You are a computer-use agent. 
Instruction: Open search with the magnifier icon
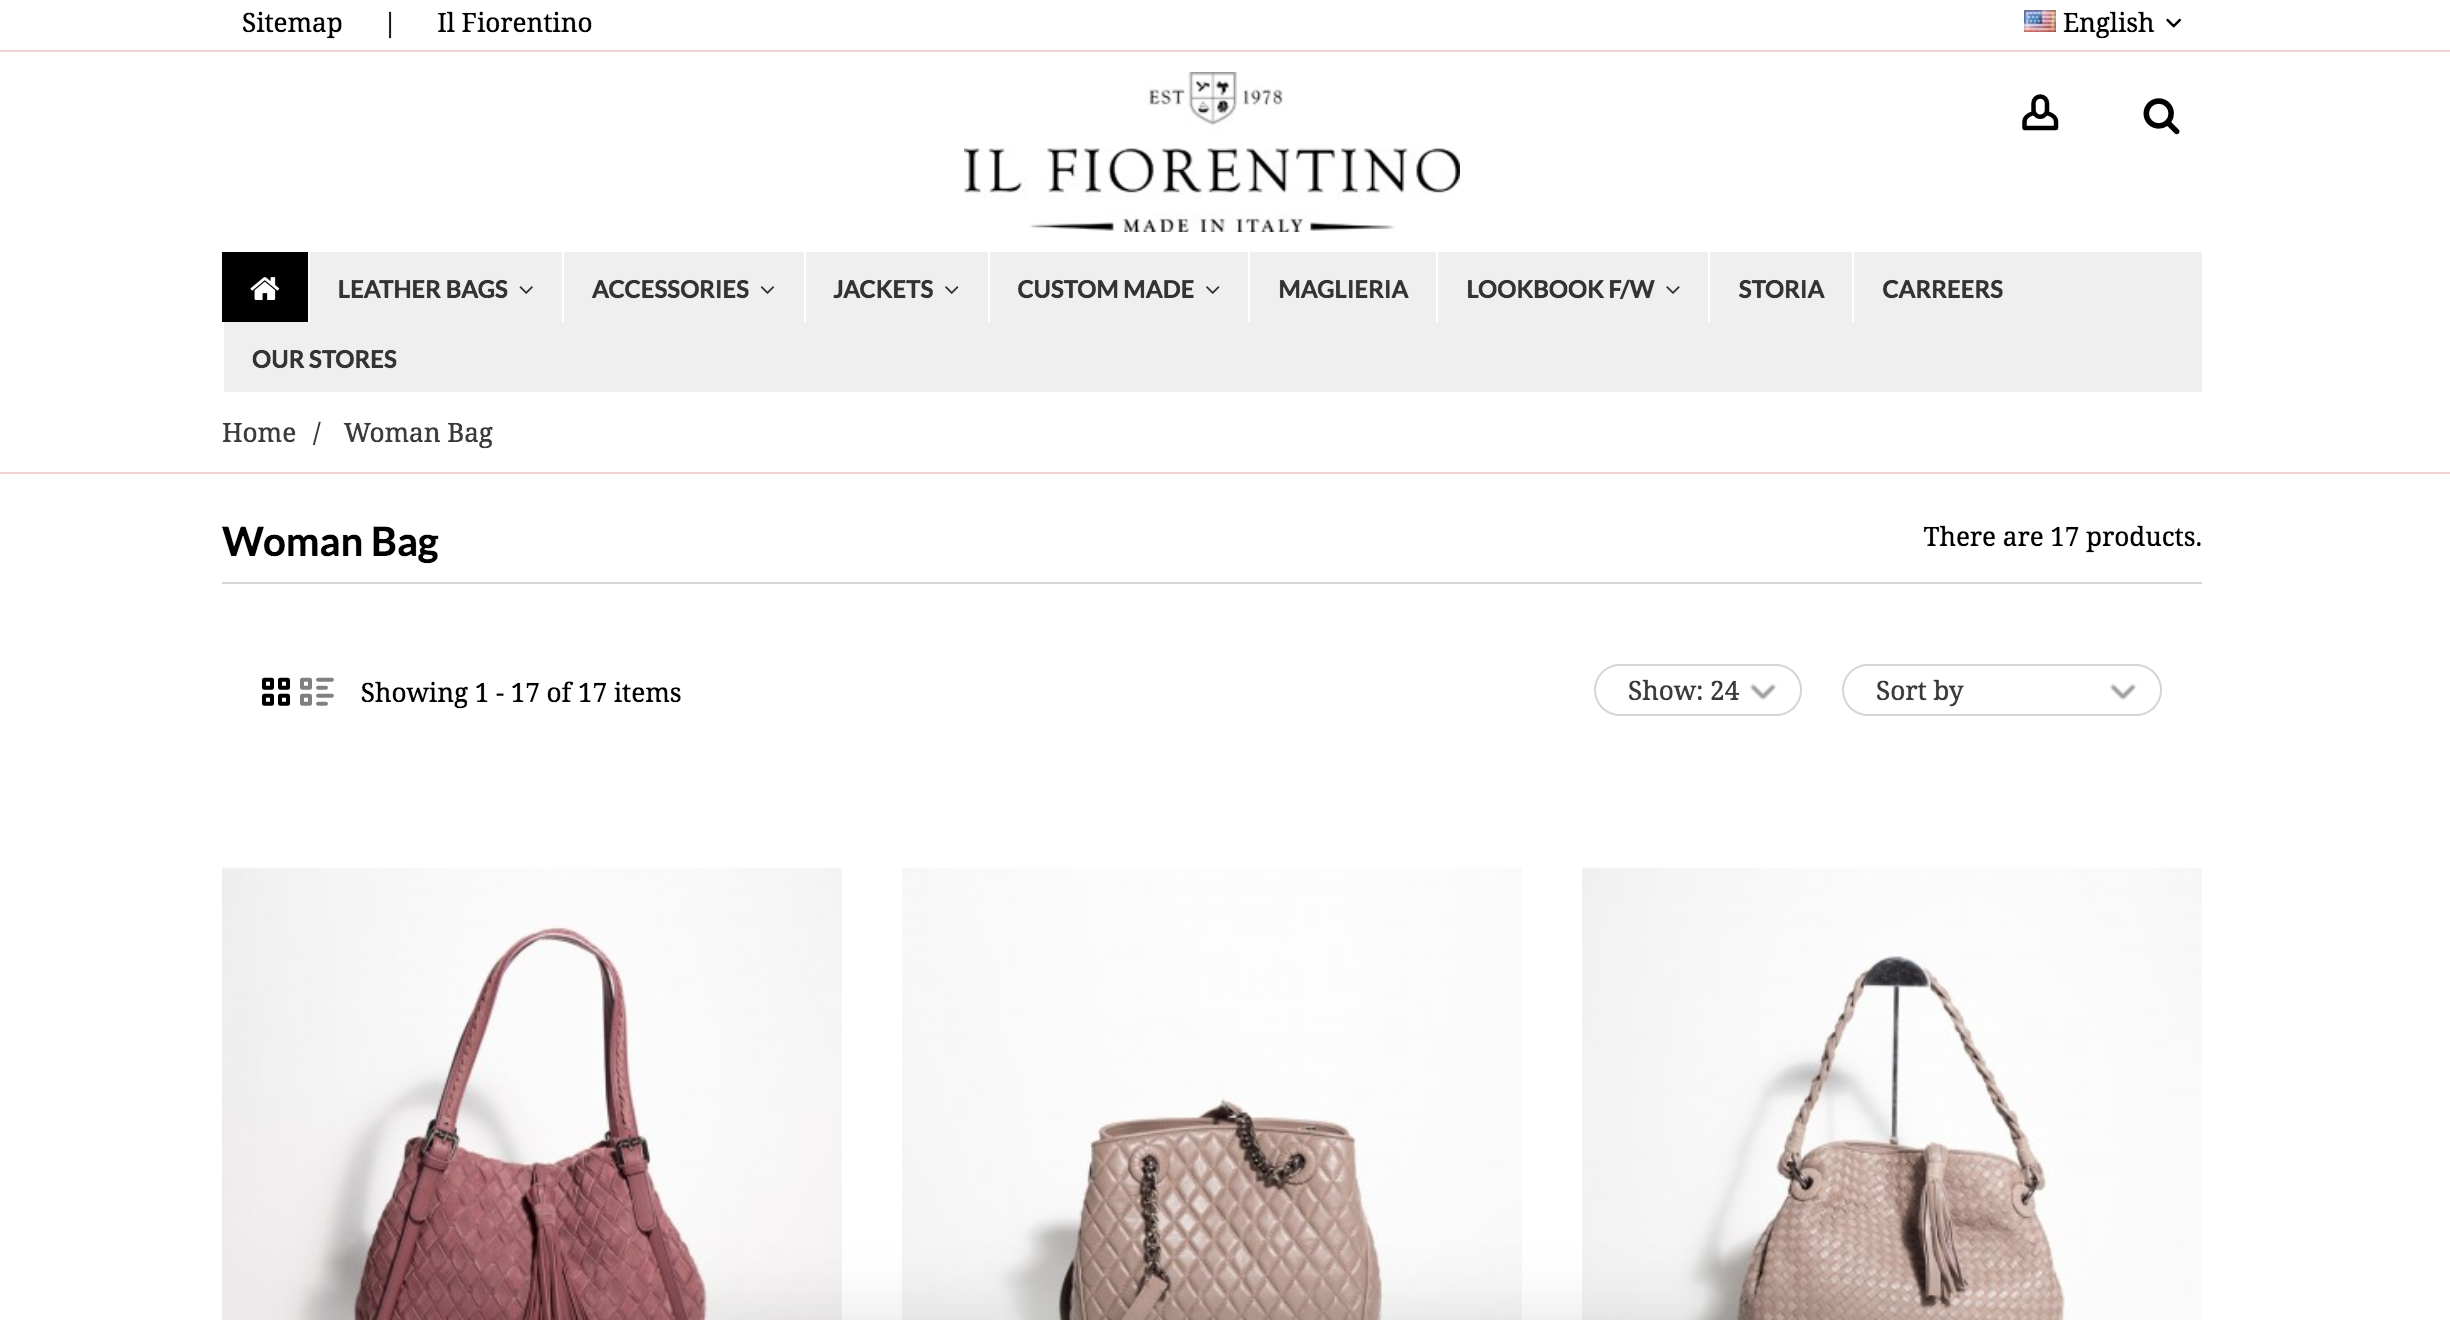[x=2160, y=116]
